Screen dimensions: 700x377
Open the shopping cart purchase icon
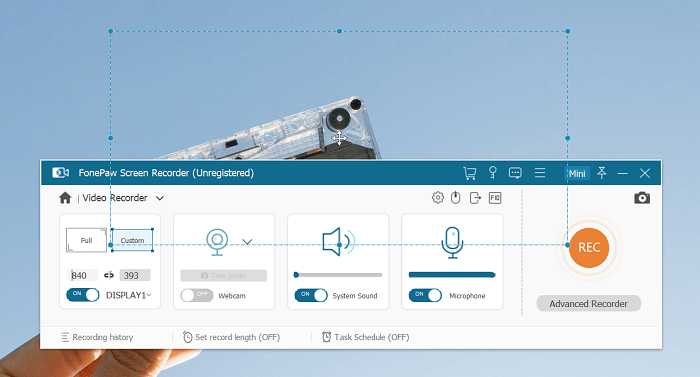point(470,173)
